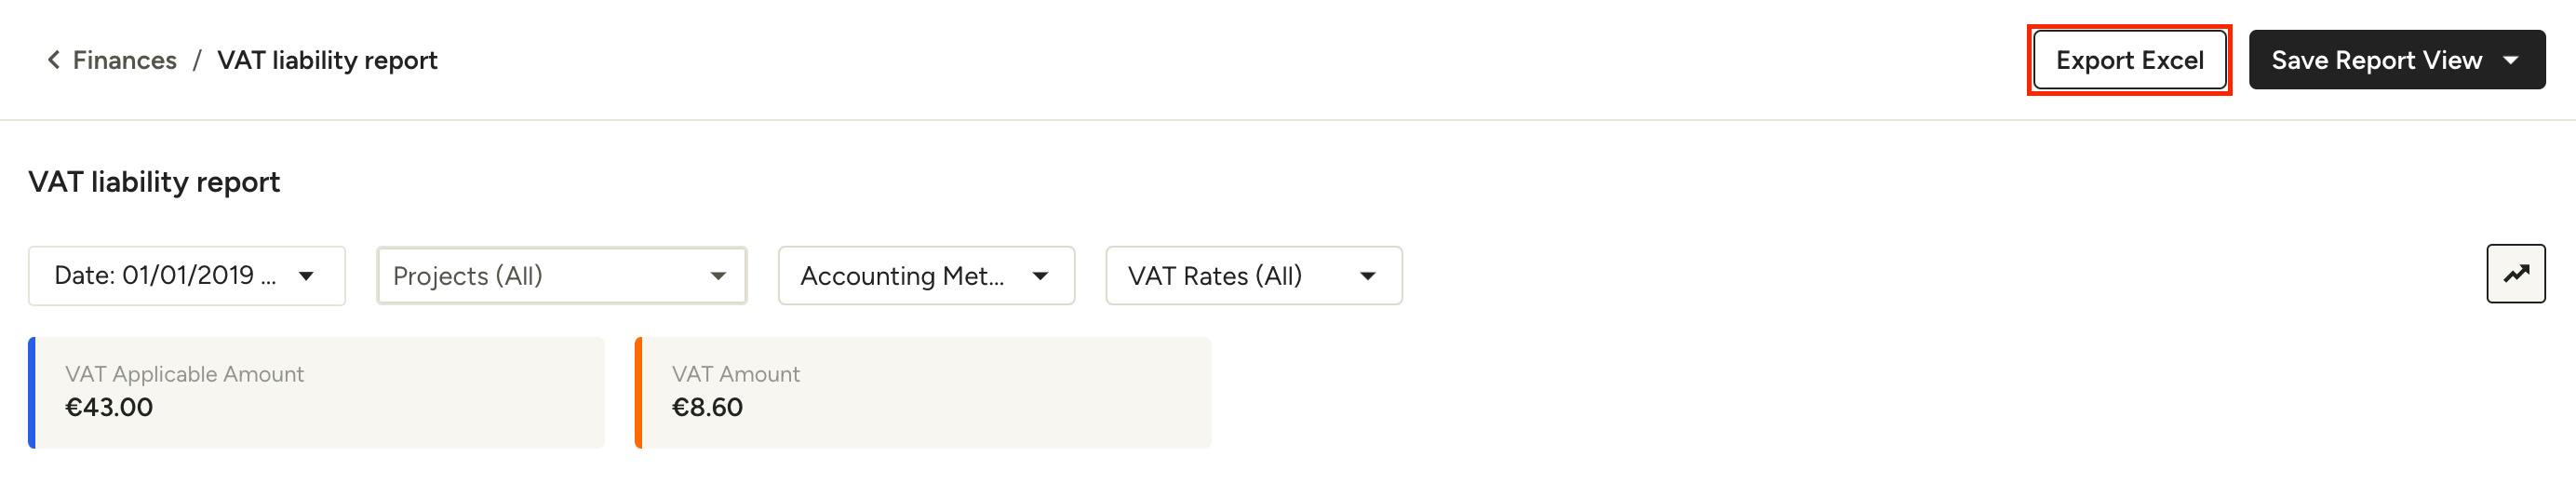
Task: Click the blue stripe on VAT Applicable card
Action: (32, 393)
